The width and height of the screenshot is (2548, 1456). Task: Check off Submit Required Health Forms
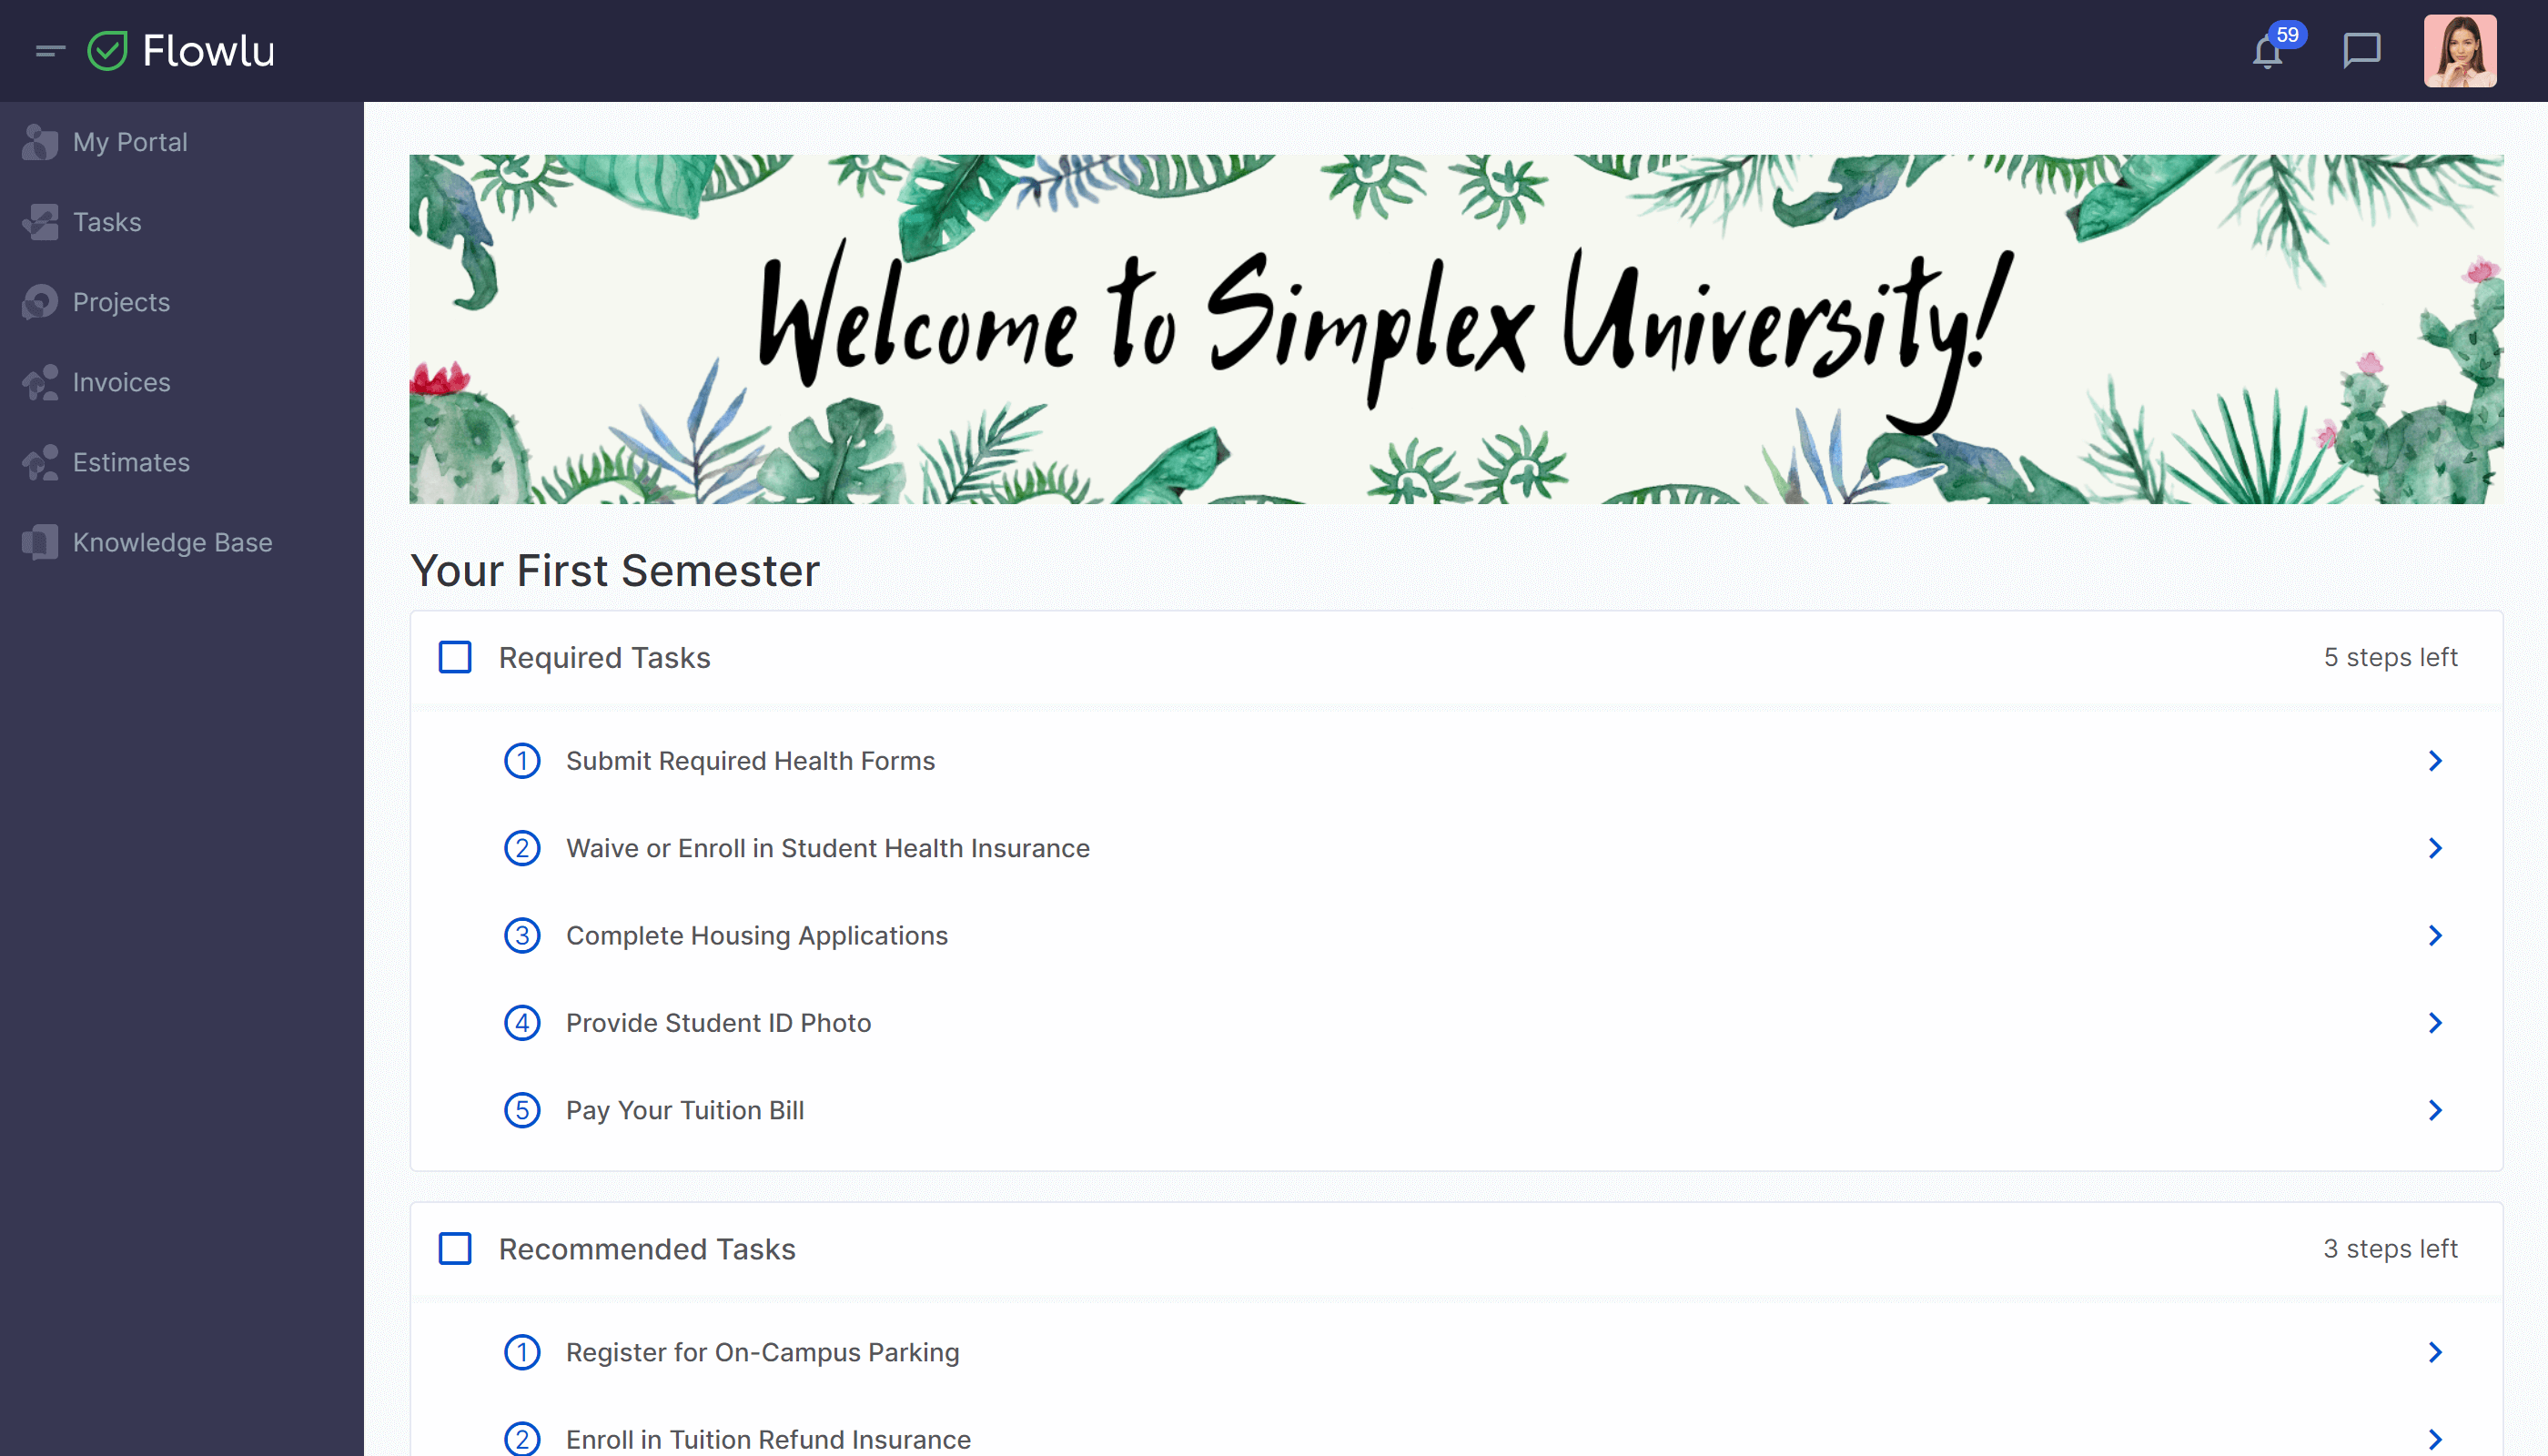pos(521,760)
